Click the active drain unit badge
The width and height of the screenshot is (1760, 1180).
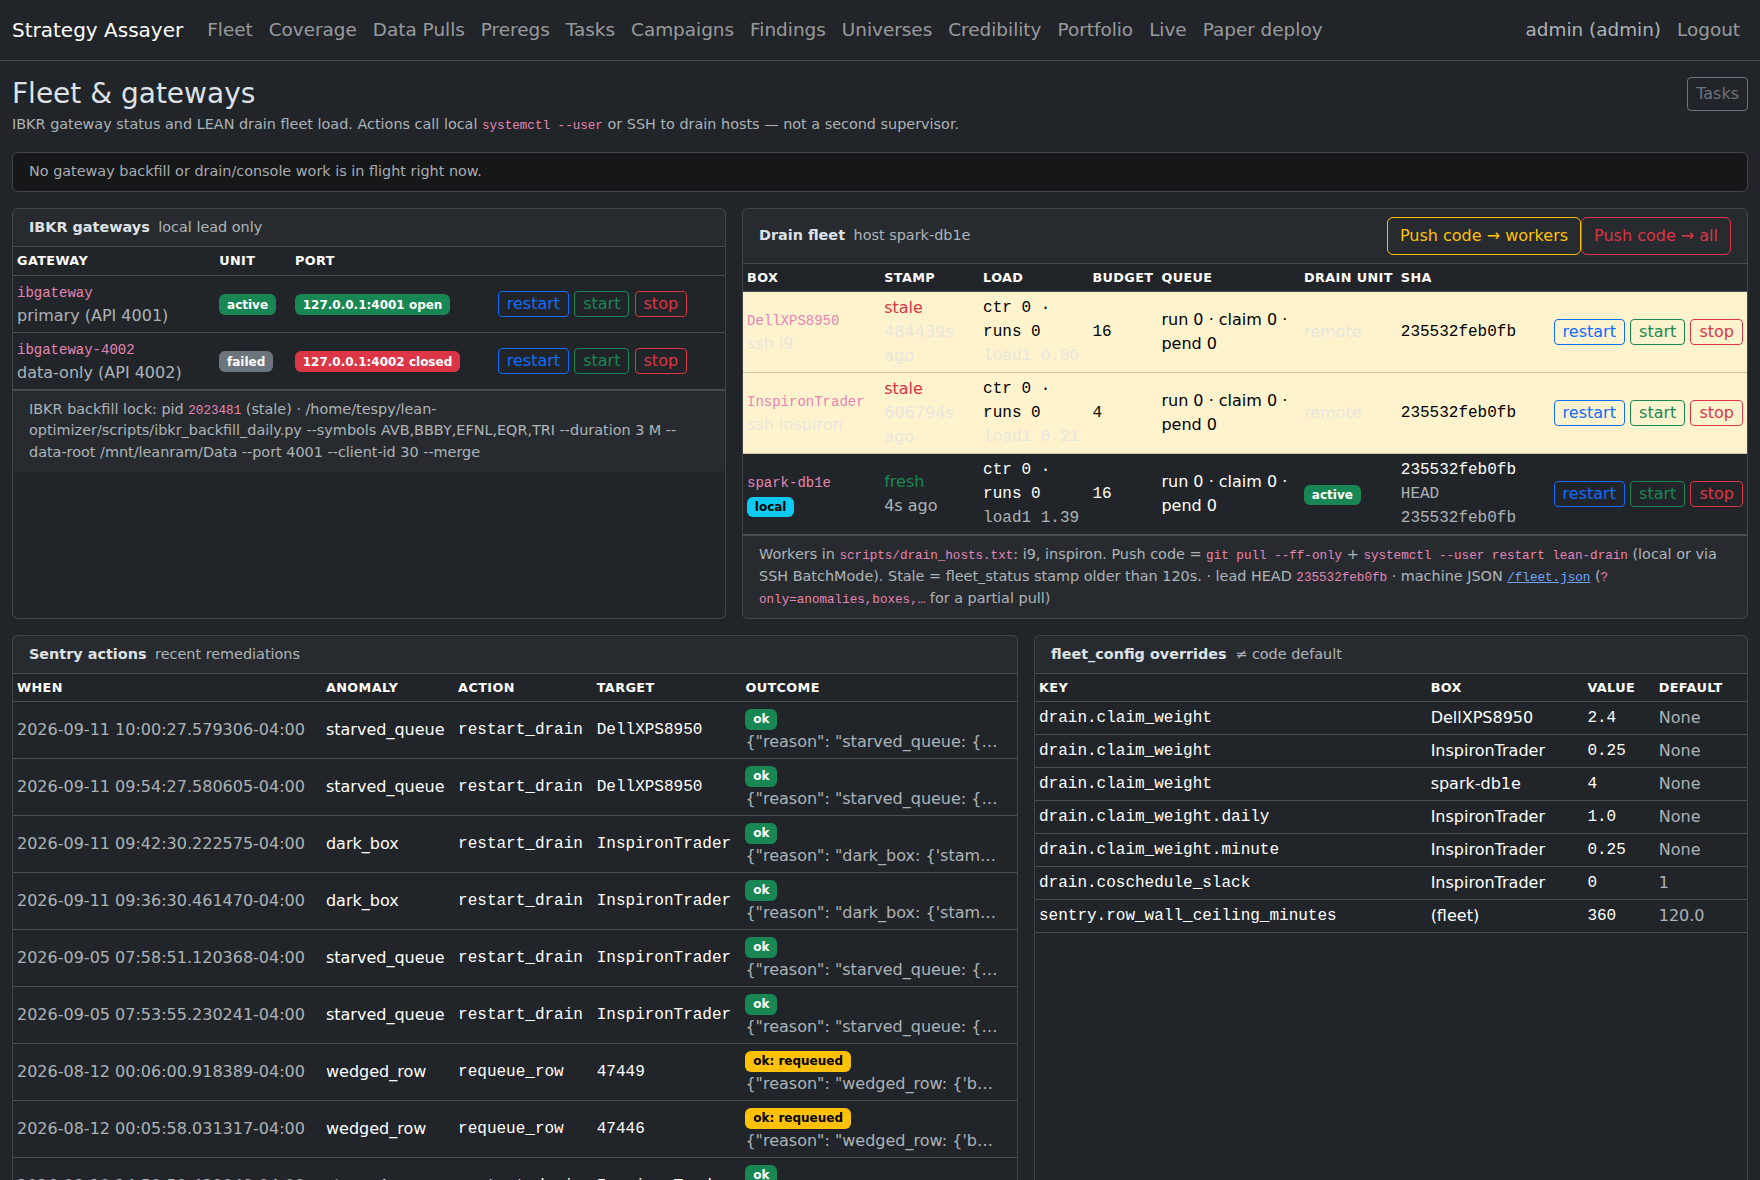tap(1332, 495)
